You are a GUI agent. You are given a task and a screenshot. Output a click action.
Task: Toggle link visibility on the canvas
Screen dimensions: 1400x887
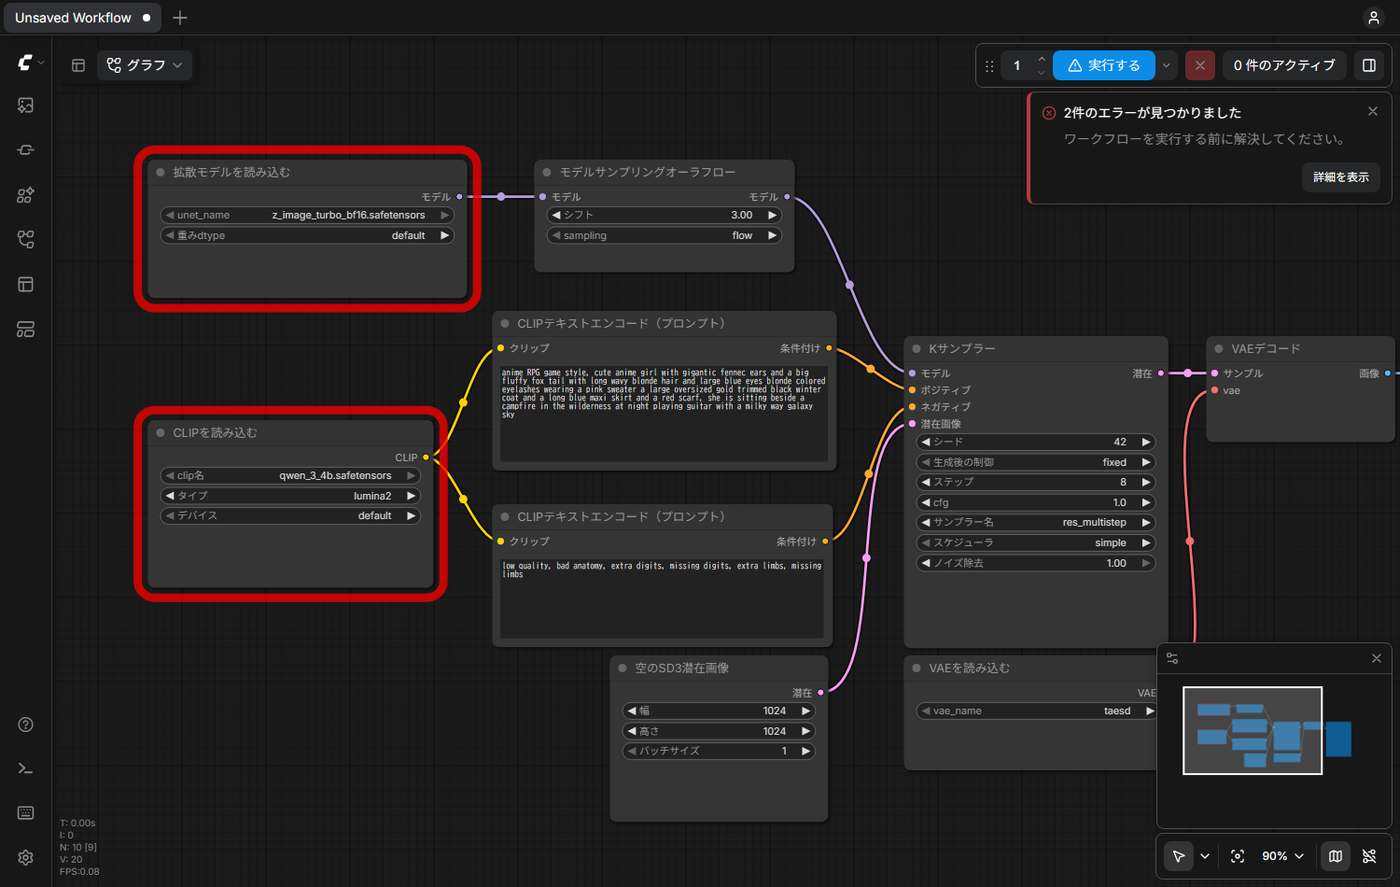point(1369,856)
